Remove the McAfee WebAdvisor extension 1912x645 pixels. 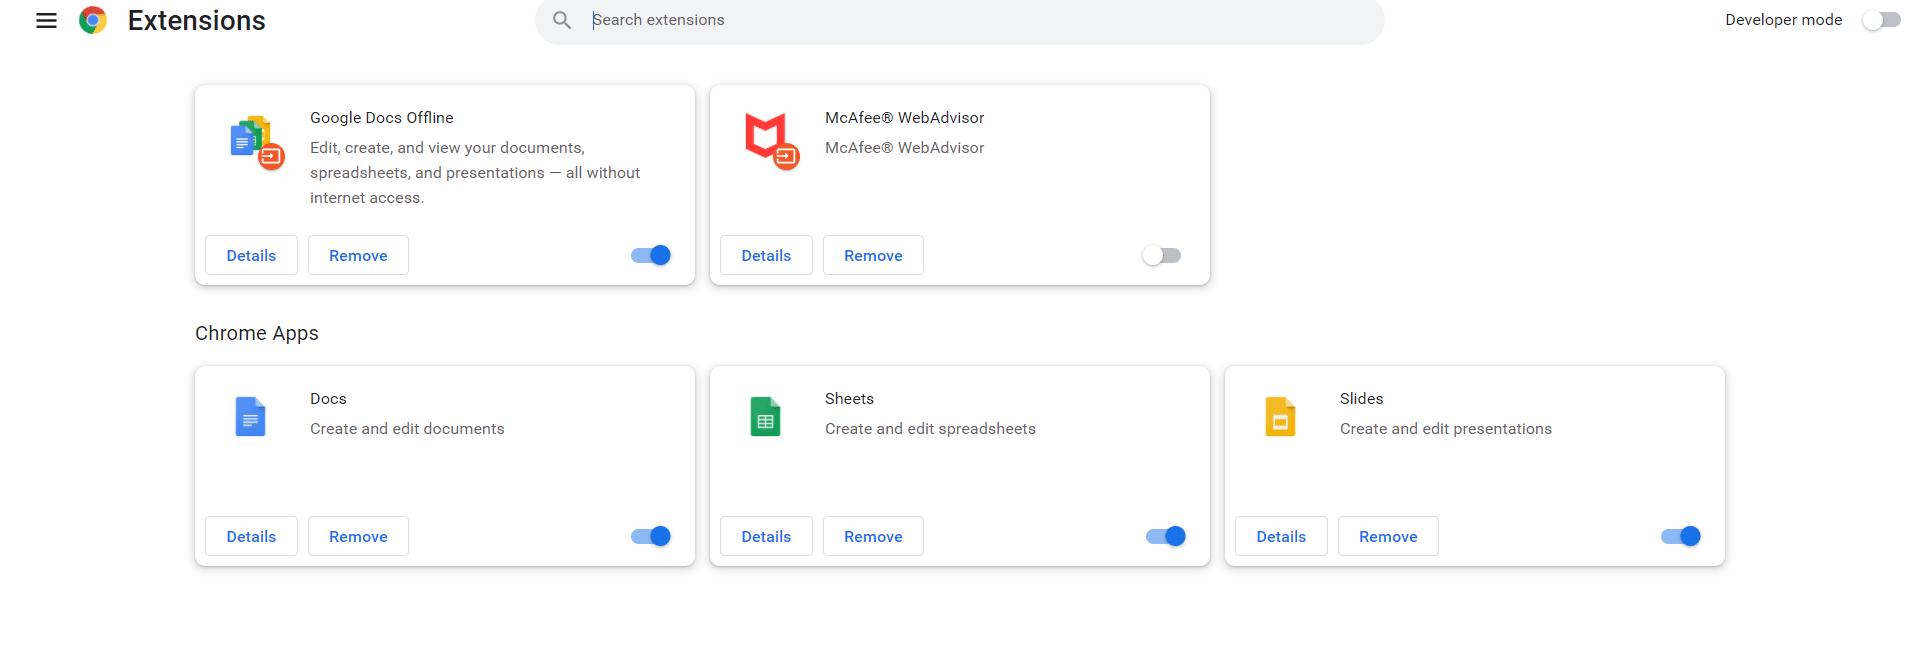click(x=873, y=255)
